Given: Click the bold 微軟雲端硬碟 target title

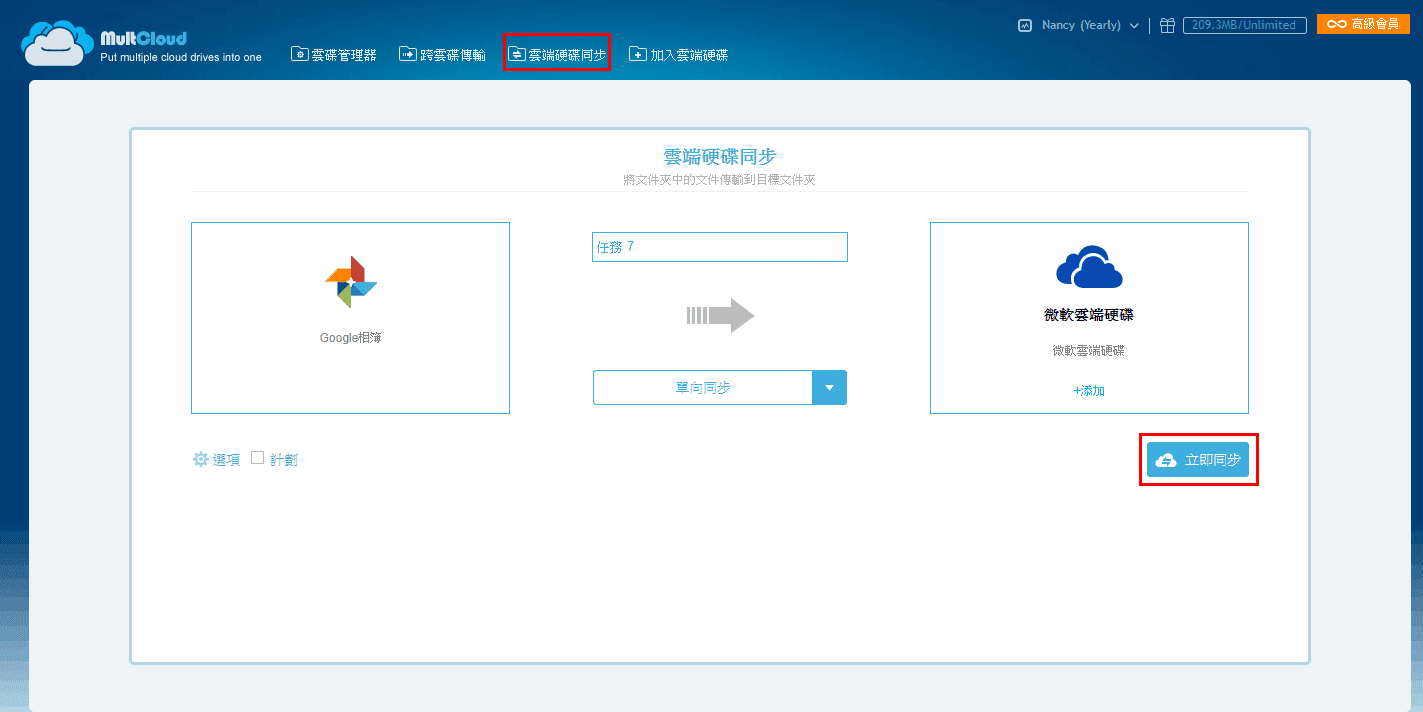Looking at the screenshot, I should tap(1089, 314).
